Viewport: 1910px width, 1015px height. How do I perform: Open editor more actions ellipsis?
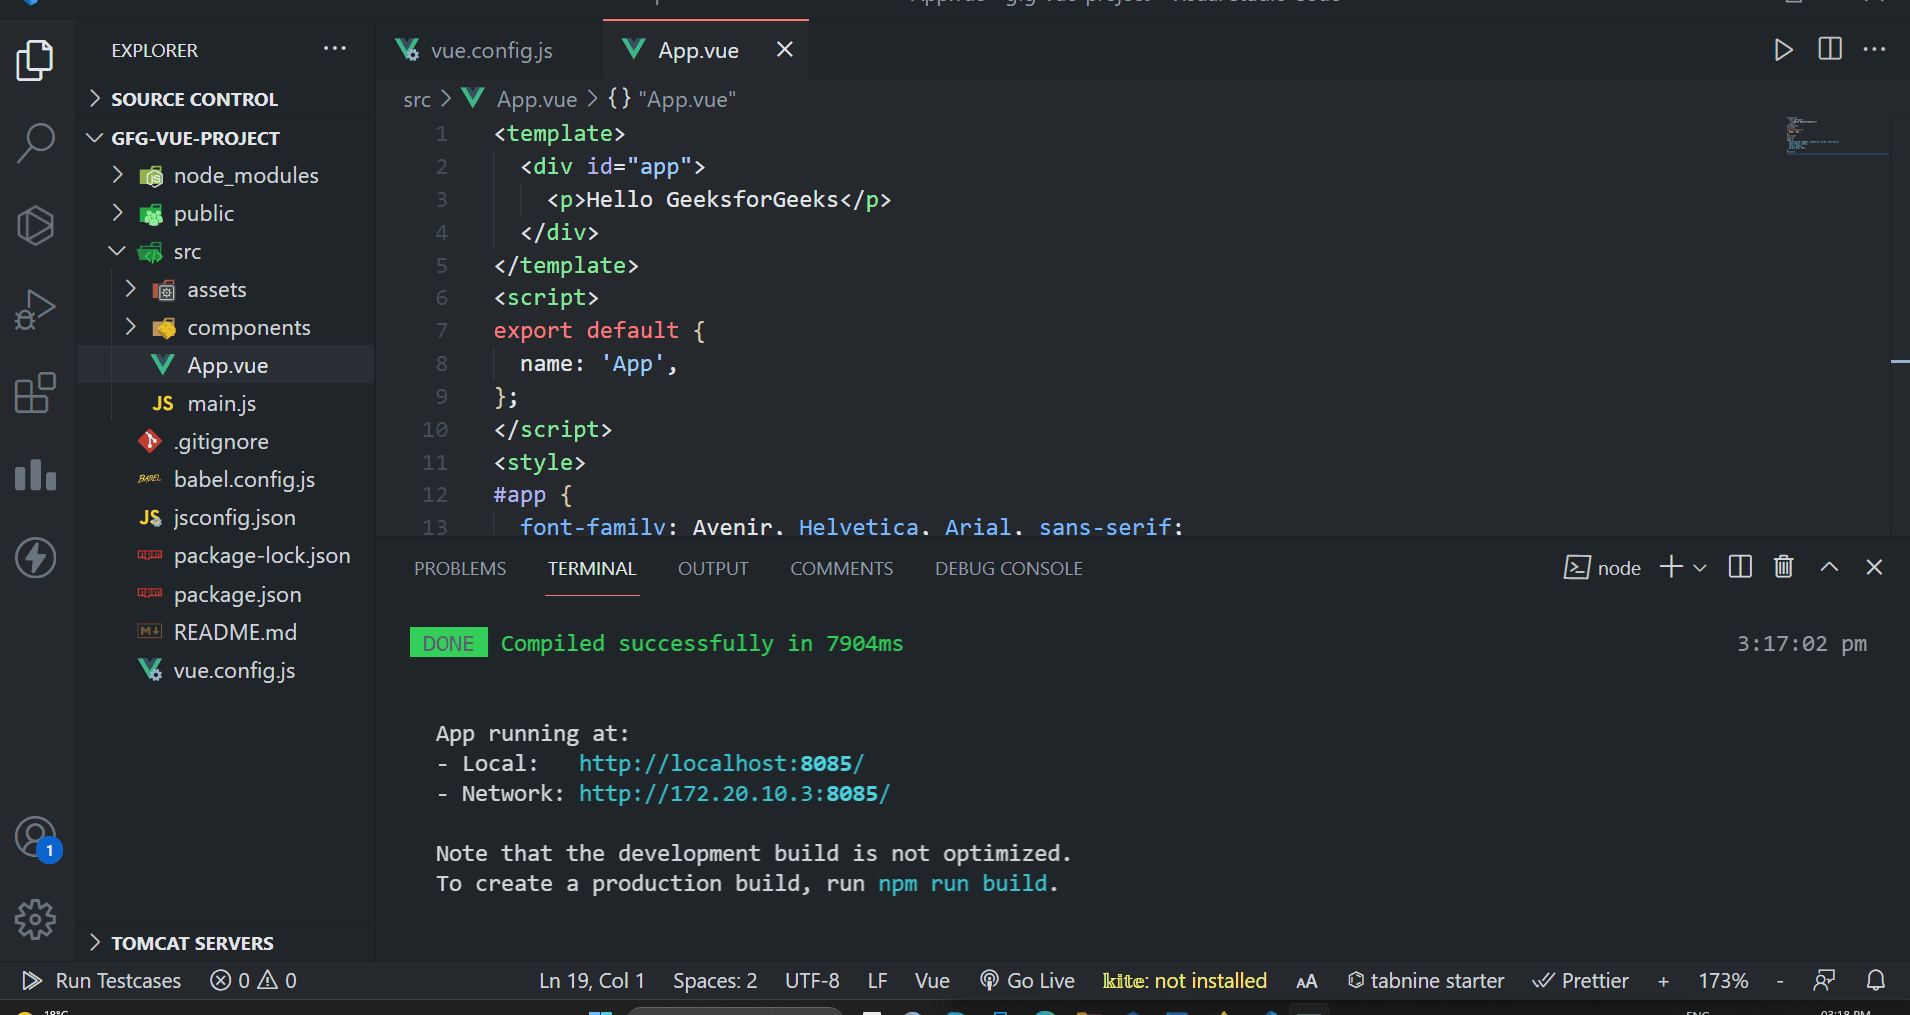pyautogui.click(x=1875, y=49)
